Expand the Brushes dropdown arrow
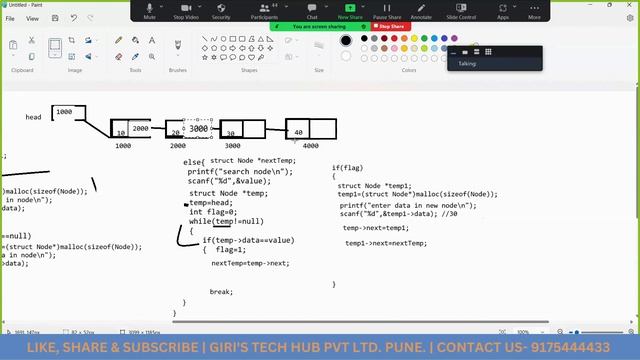Image resolution: width=640 pixels, height=360 pixels. pyautogui.click(x=178, y=56)
